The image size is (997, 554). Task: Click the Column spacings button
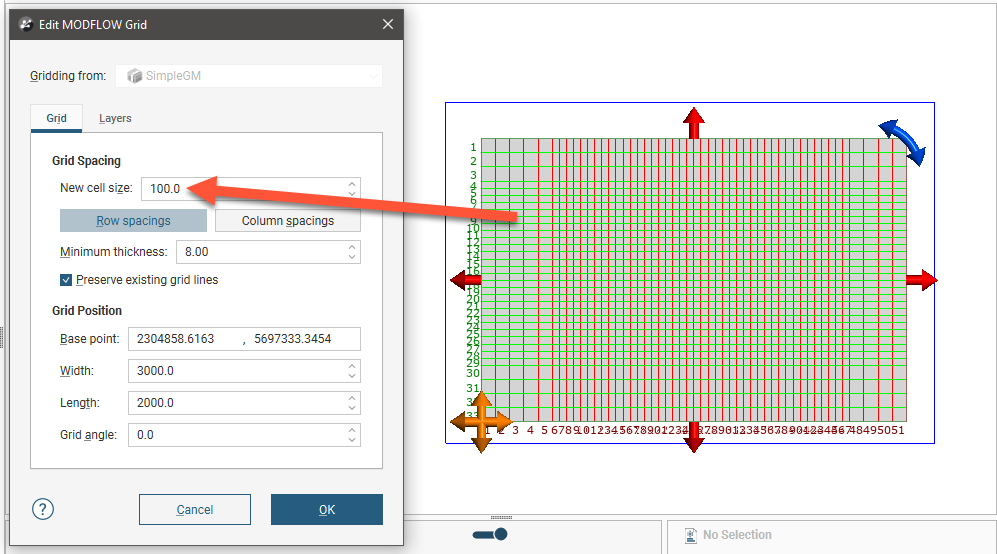[x=287, y=221]
